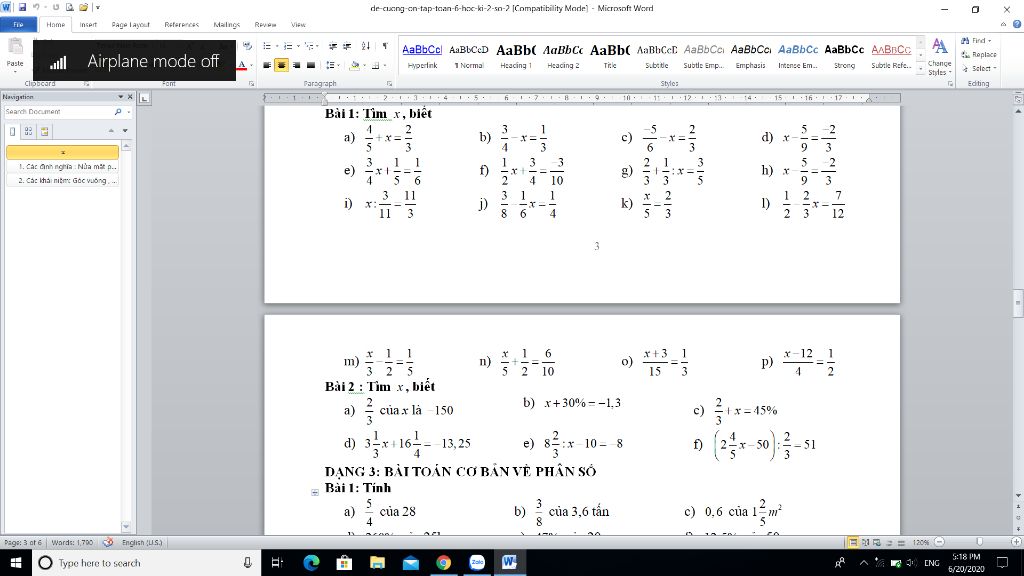Image resolution: width=1024 pixels, height=576 pixels.
Task: Apply the Subtitle style
Action: pos(657,56)
